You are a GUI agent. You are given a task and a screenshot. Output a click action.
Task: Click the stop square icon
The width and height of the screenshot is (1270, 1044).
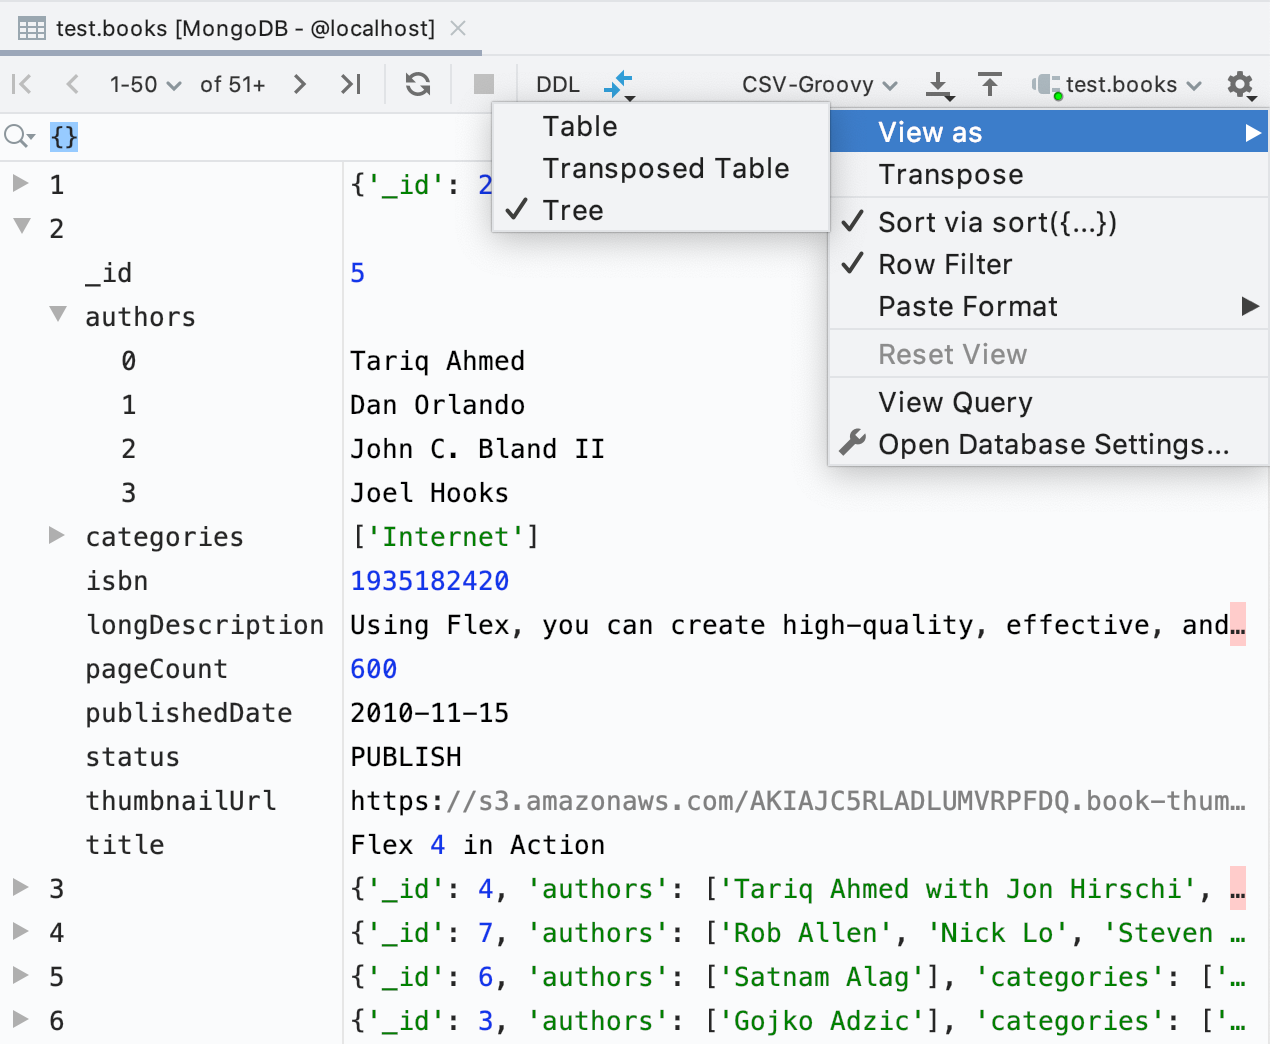(x=484, y=84)
